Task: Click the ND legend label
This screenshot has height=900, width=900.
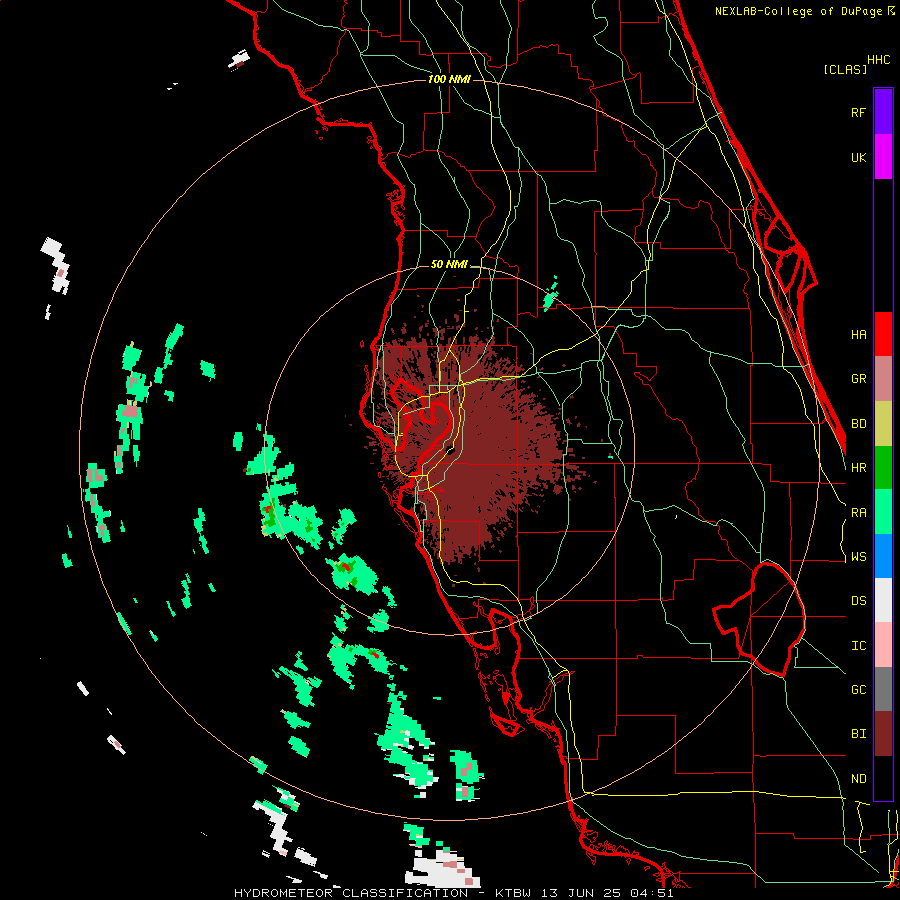Action: pyautogui.click(x=858, y=779)
